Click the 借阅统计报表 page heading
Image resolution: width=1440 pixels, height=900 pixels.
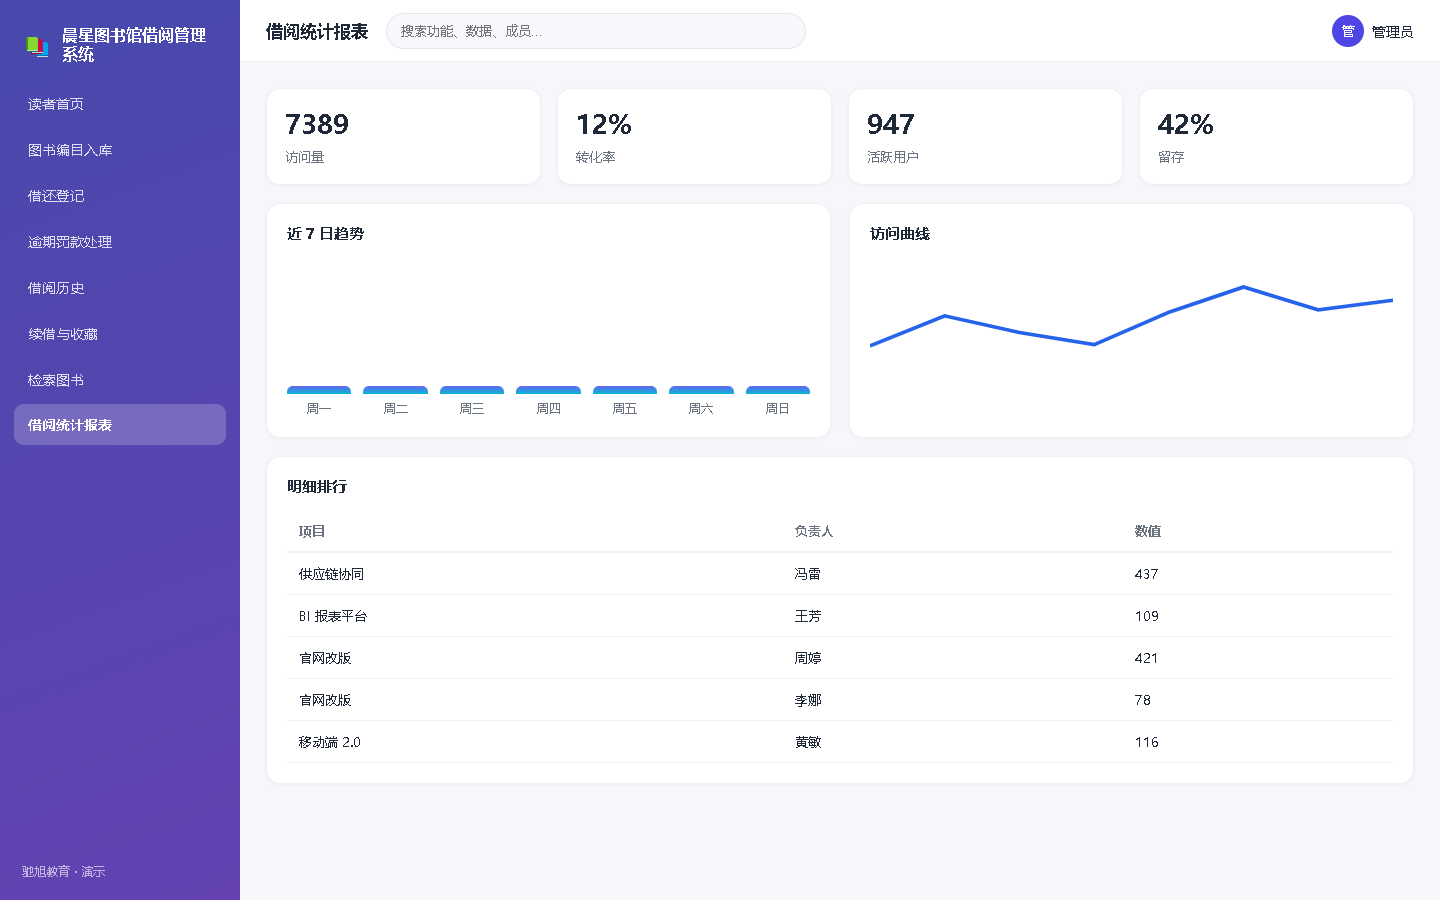click(317, 32)
